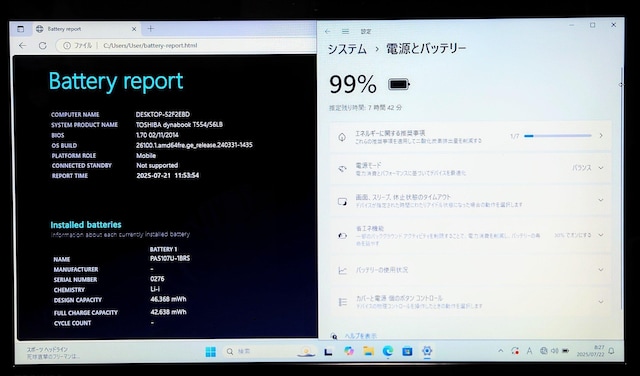Show hidden system tray icons
Viewport: 640px width, 376px height.
(x=501, y=351)
